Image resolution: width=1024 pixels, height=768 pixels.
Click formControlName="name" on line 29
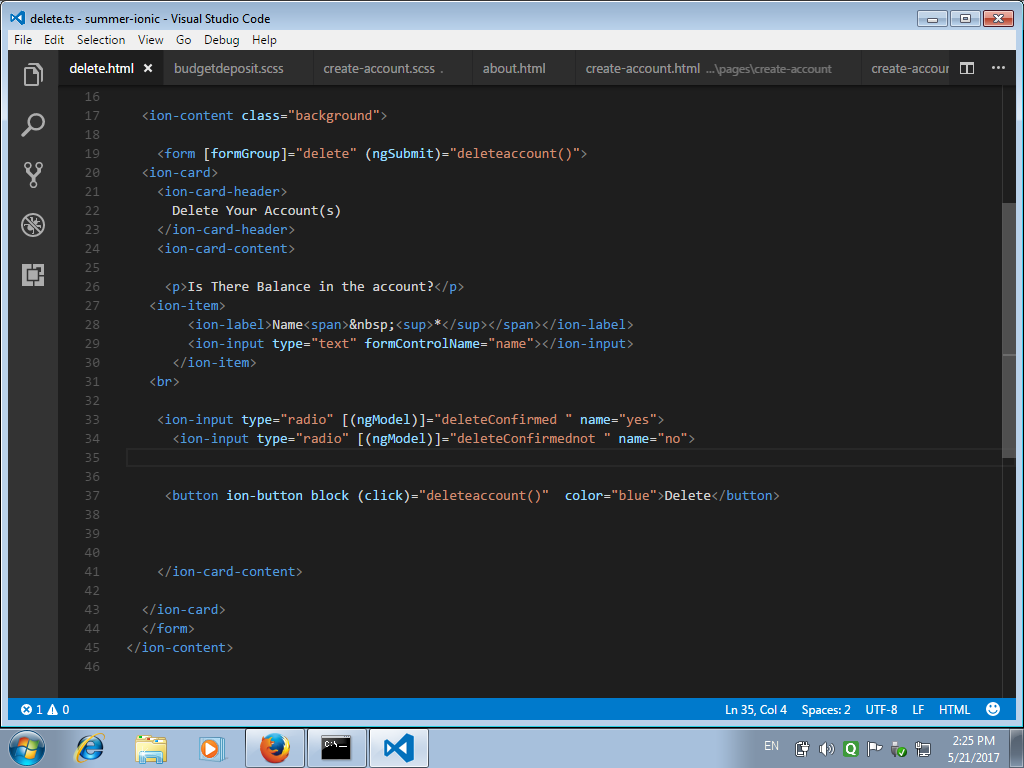449,343
